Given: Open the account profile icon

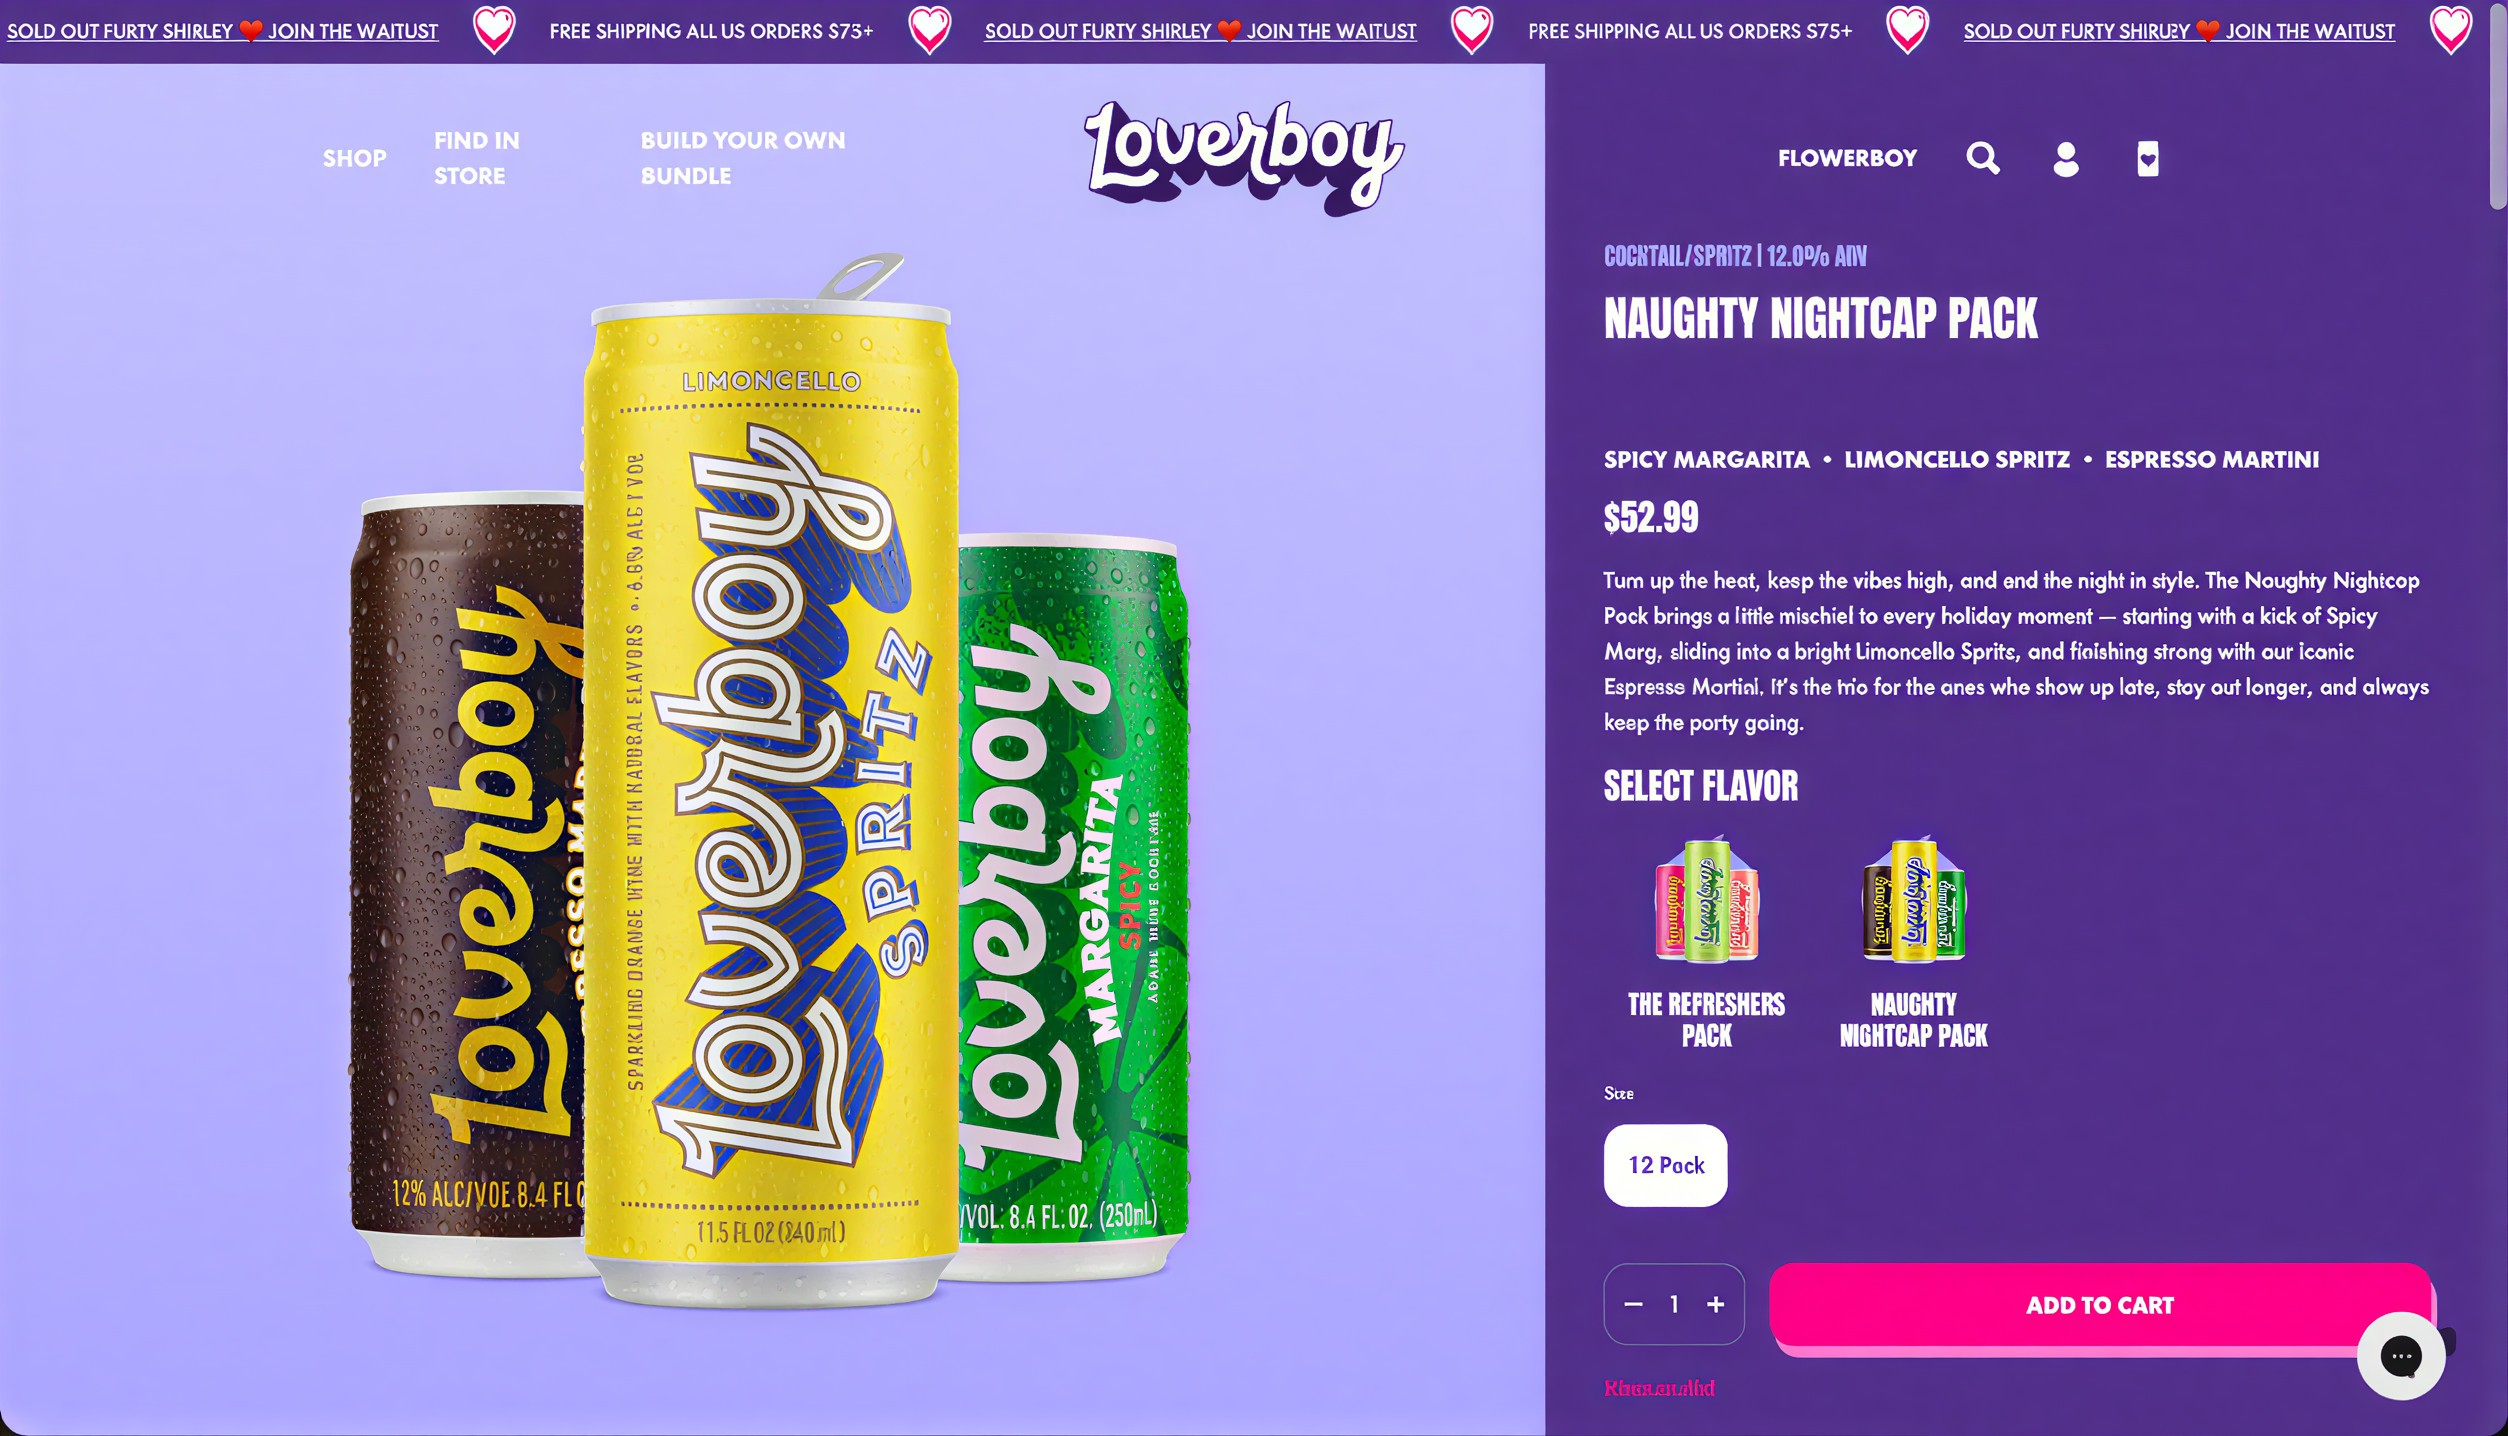Looking at the screenshot, I should coord(2066,159).
